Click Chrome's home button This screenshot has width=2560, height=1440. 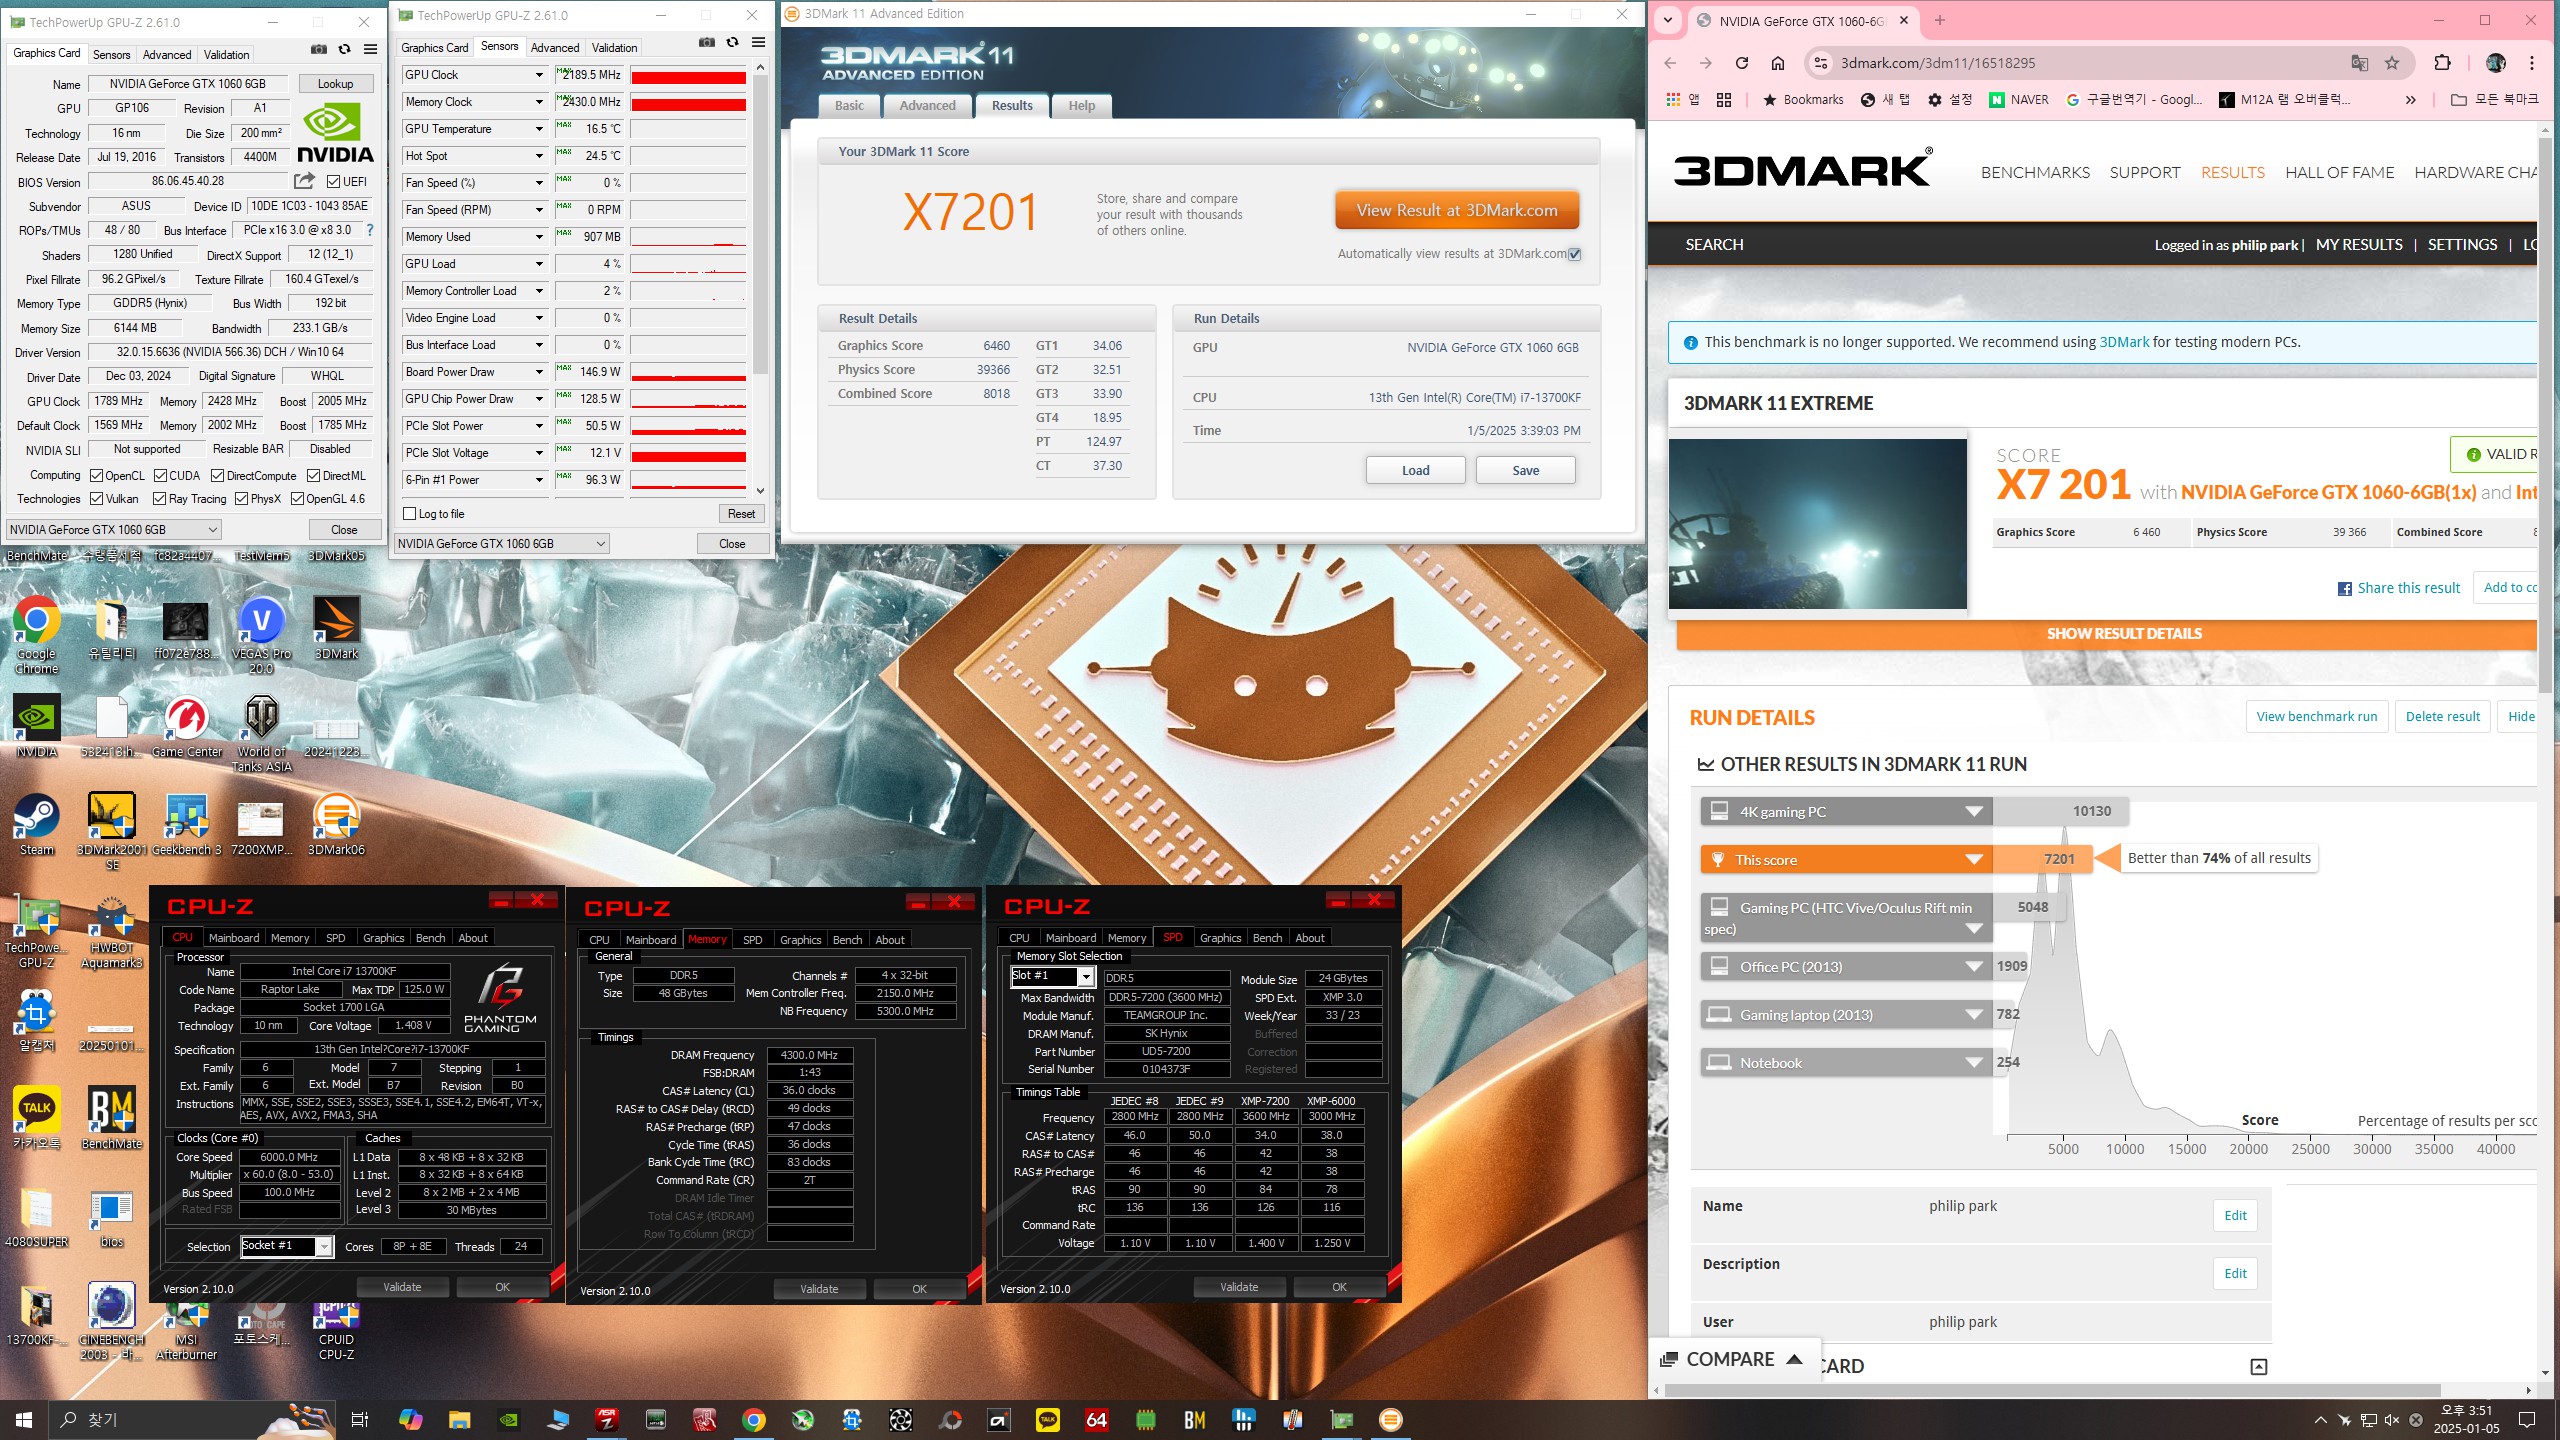coord(1777,63)
